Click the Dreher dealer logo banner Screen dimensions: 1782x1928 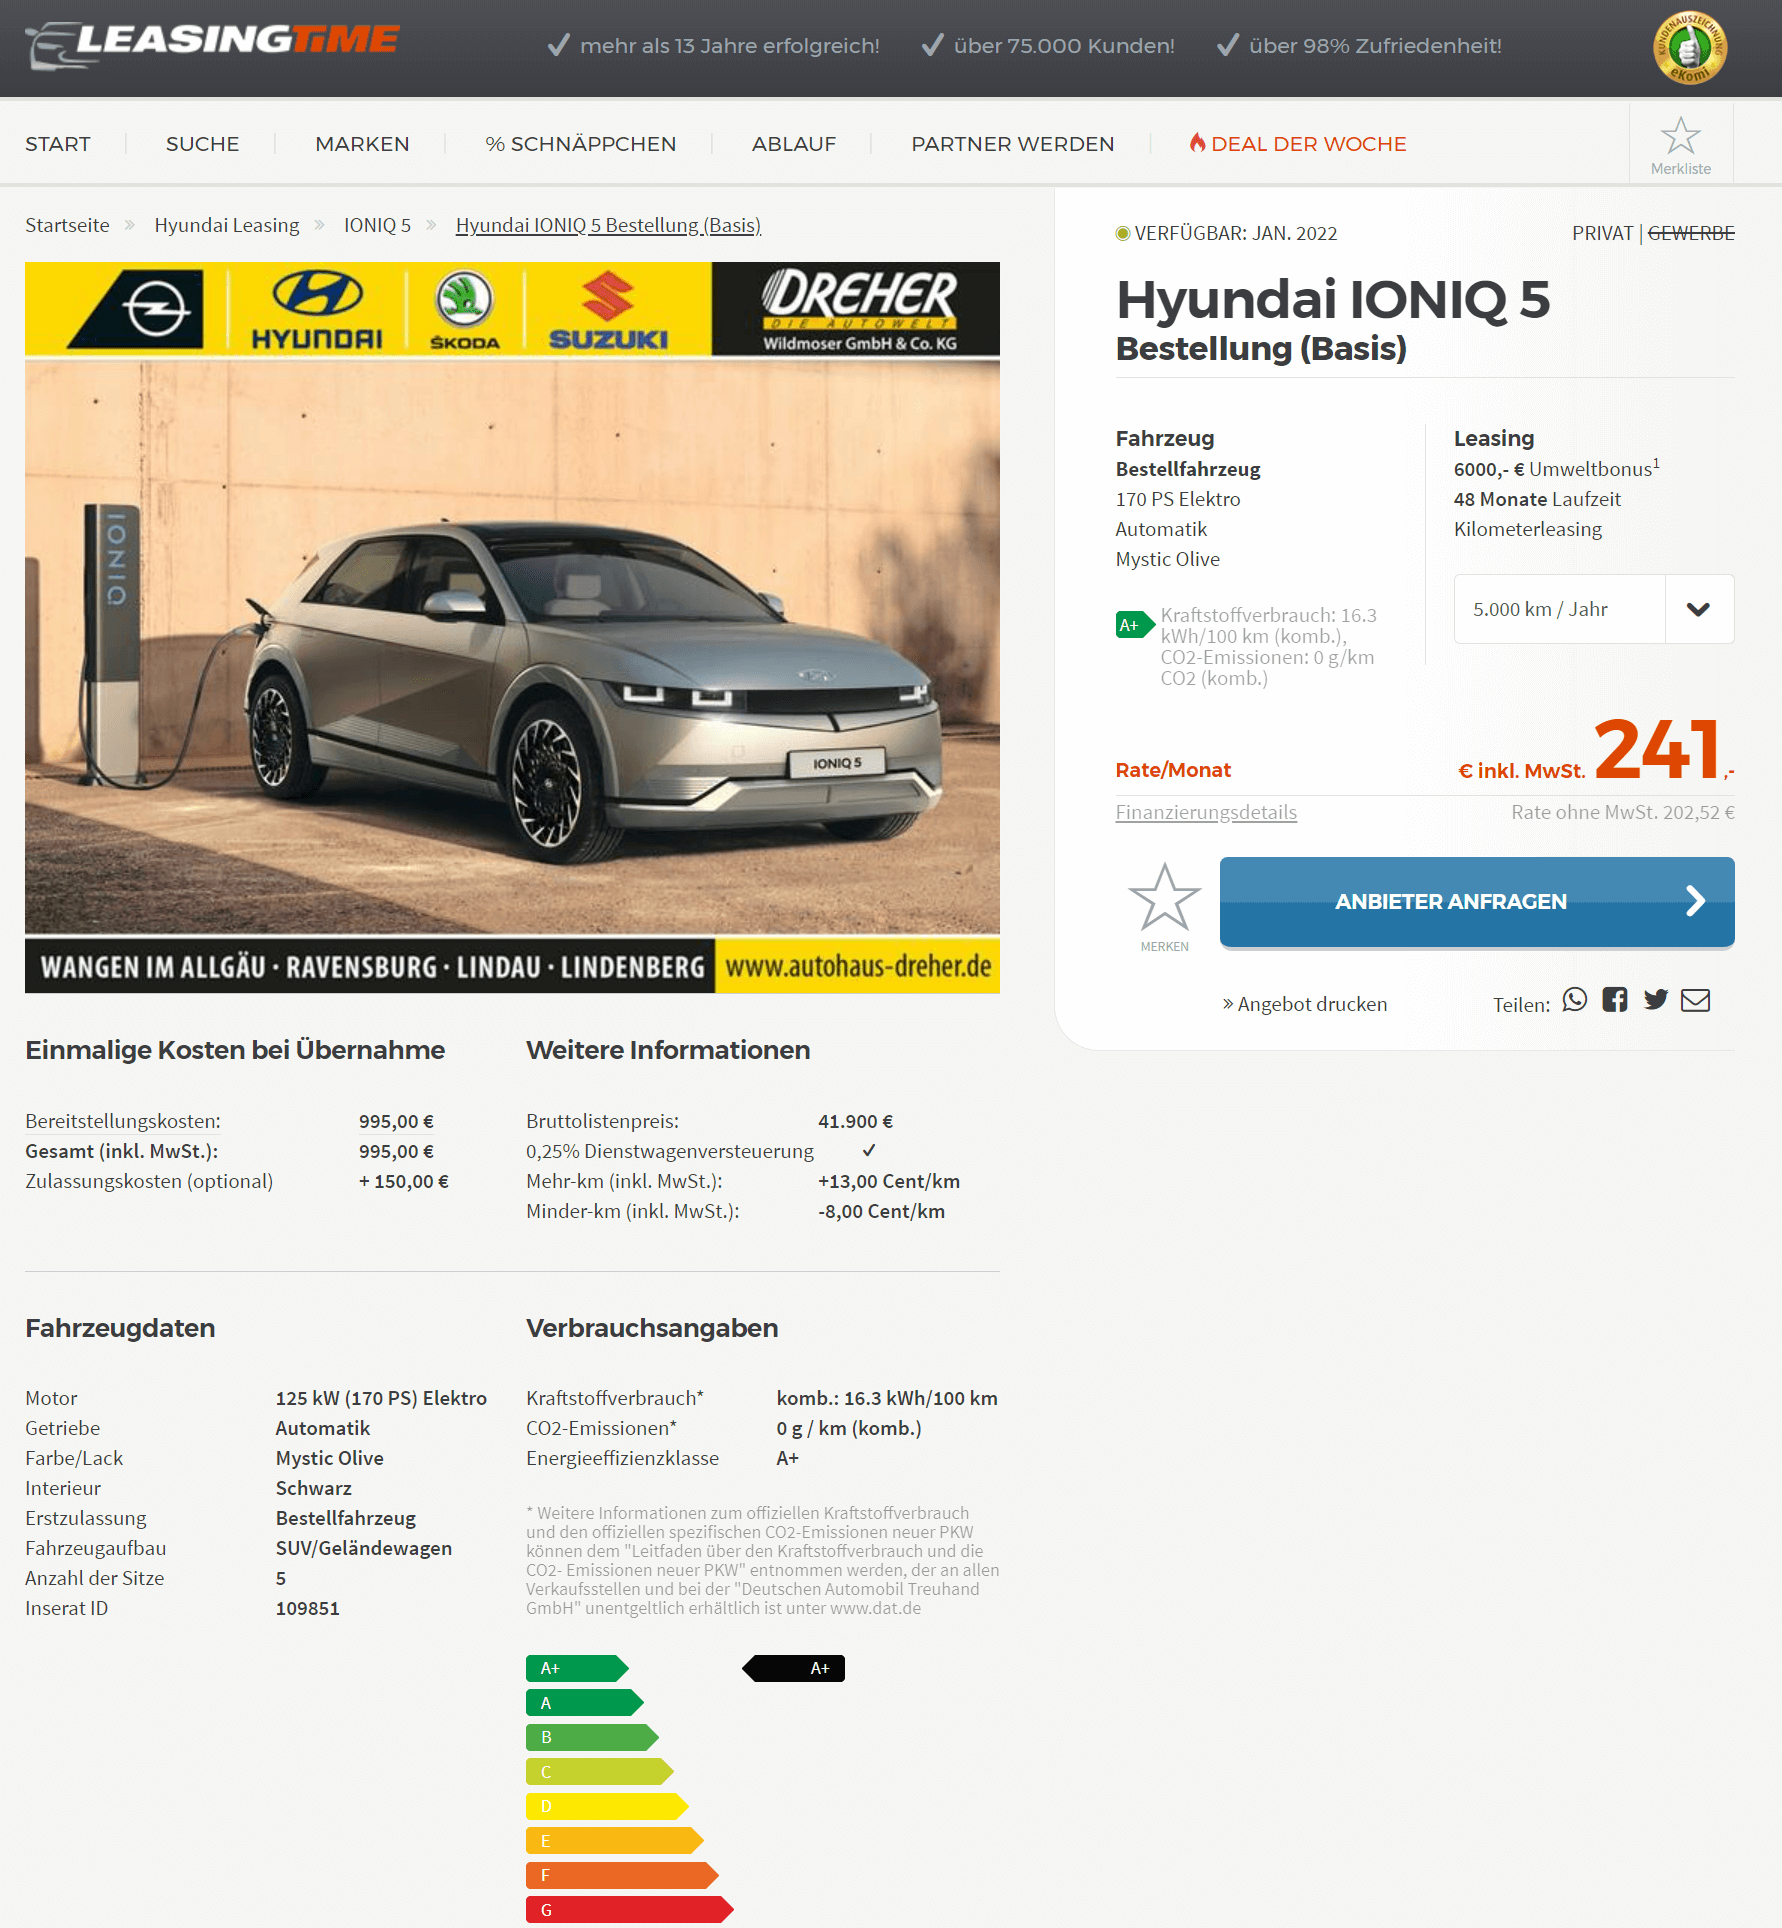click(x=858, y=309)
